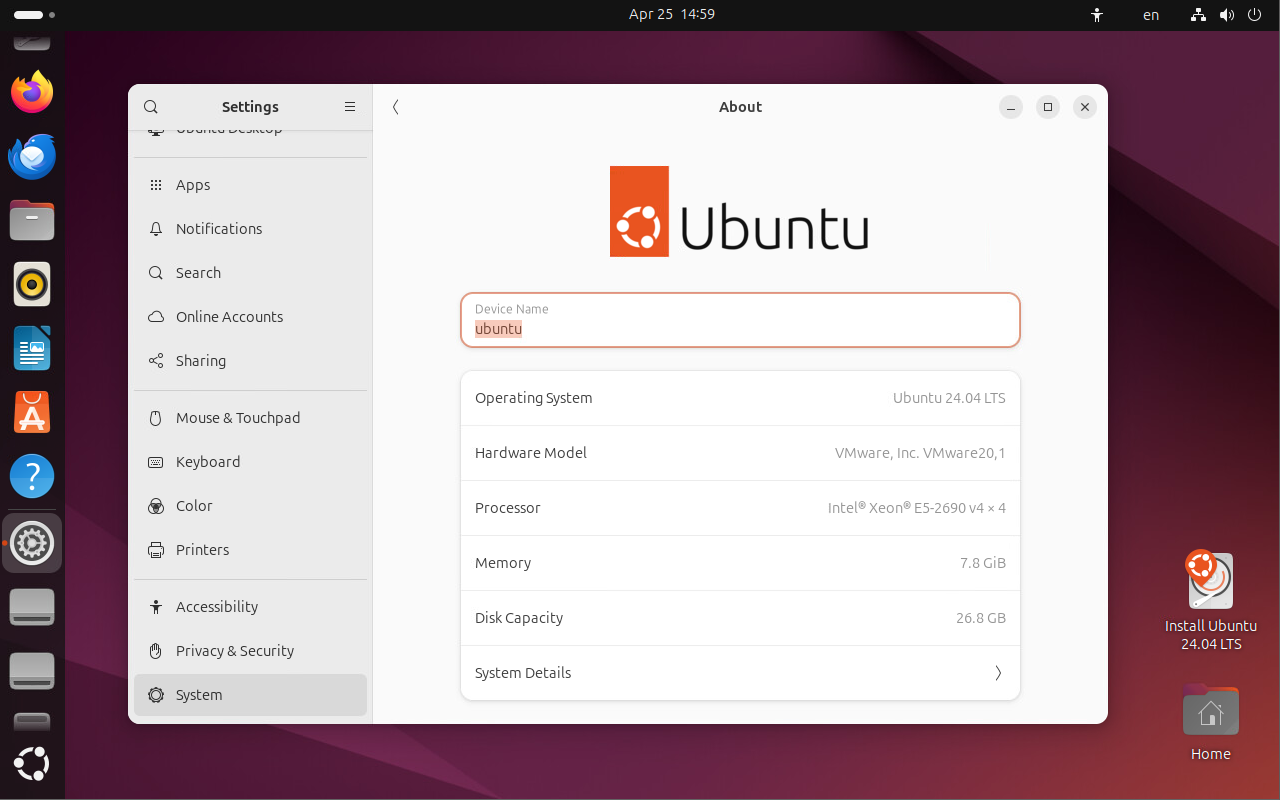Open Ubuntu App Center from dock

tap(32, 412)
